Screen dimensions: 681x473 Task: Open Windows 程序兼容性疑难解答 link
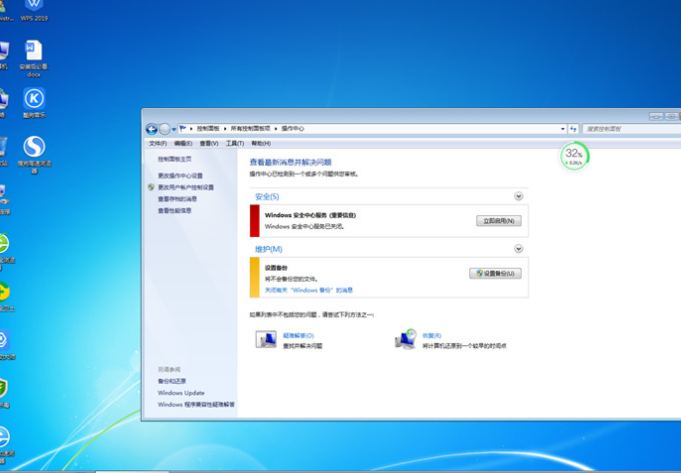click(x=196, y=404)
